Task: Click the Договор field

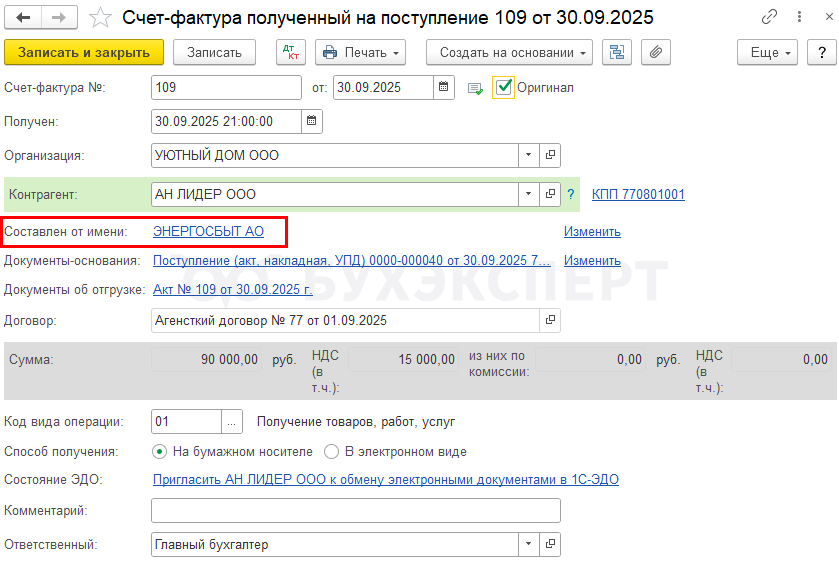Action: tap(345, 320)
